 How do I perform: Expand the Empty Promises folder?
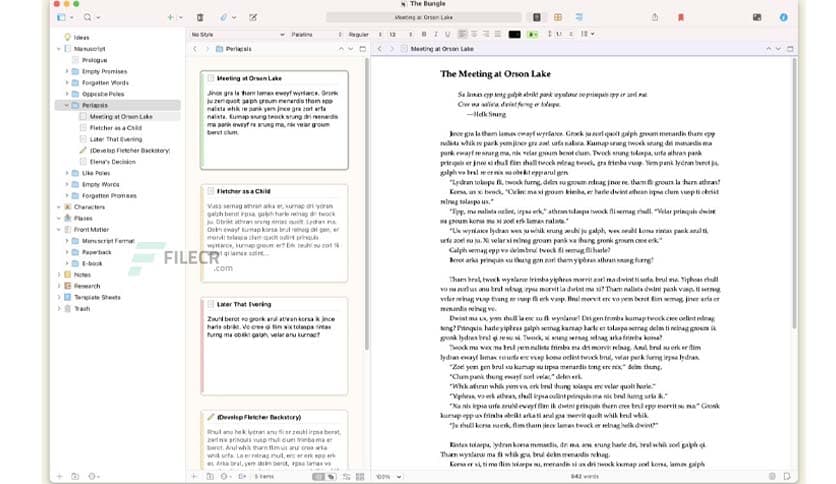(x=67, y=71)
